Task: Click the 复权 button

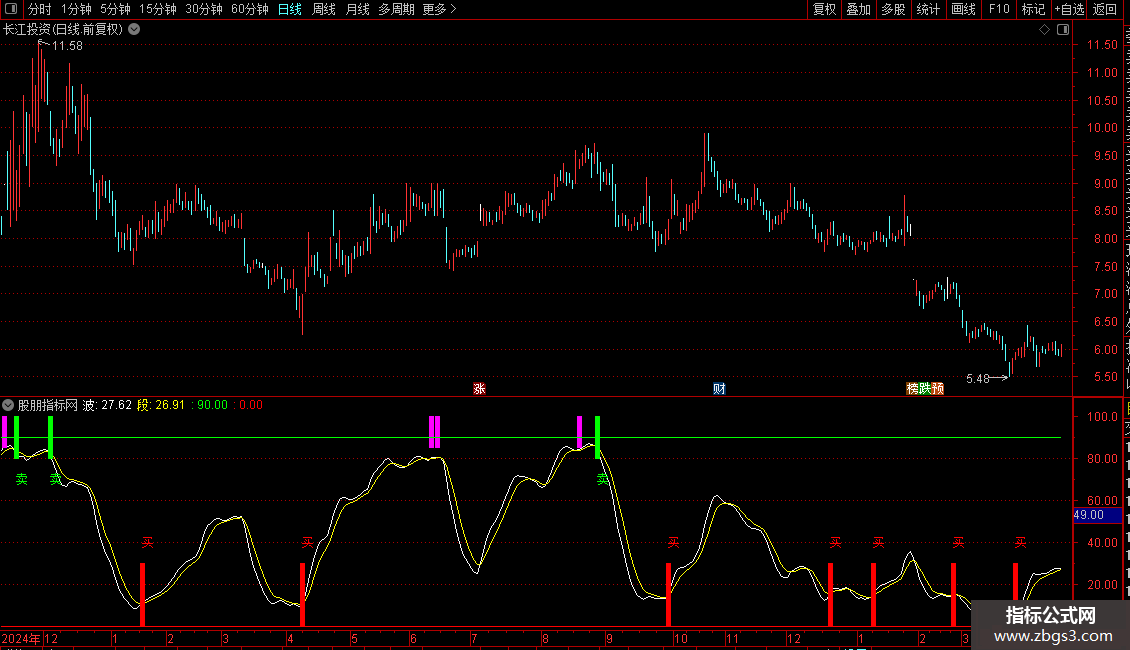Action: click(824, 9)
